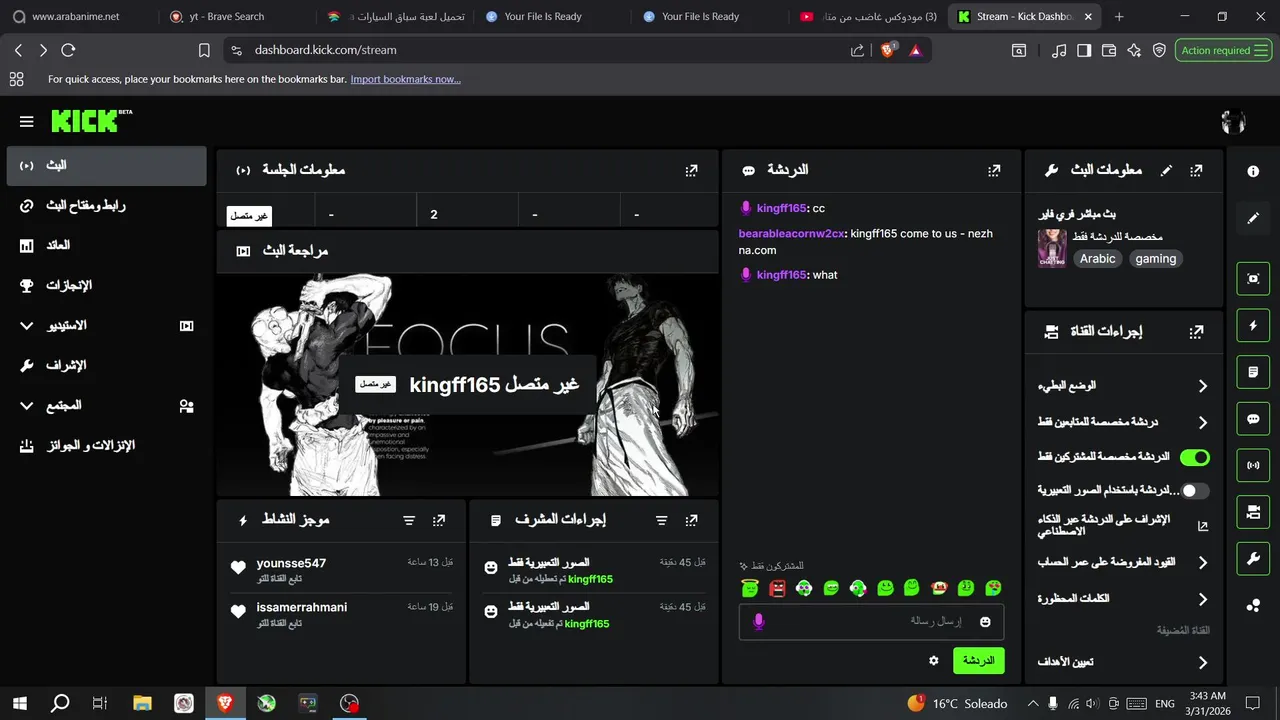Select issamerrahmani in activity feed
Viewport: 1280px width, 720px height.
302,607
